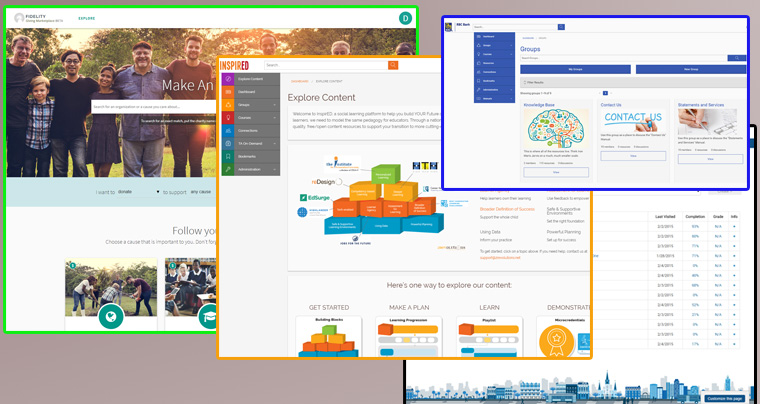Click the blue Connections icon in InspirED sidebar
The image size is (760, 404).
point(228,130)
